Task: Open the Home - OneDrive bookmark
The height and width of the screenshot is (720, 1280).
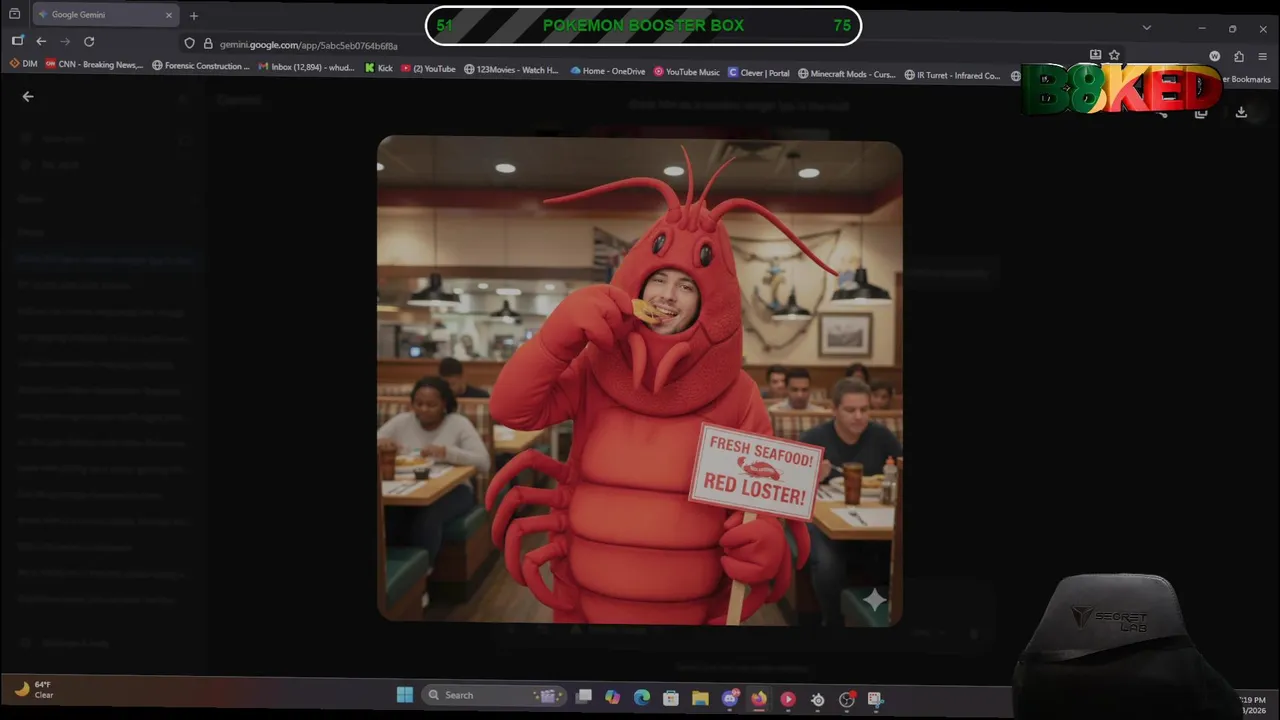Action: pyautogui.click(x=607, y=71)
